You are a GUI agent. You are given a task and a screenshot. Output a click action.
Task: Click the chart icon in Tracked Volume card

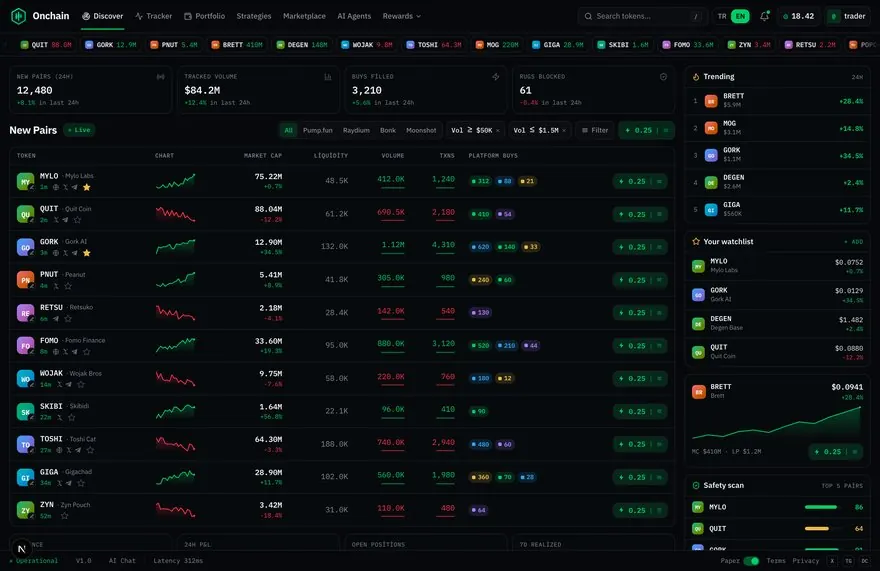tap(328, 77)
